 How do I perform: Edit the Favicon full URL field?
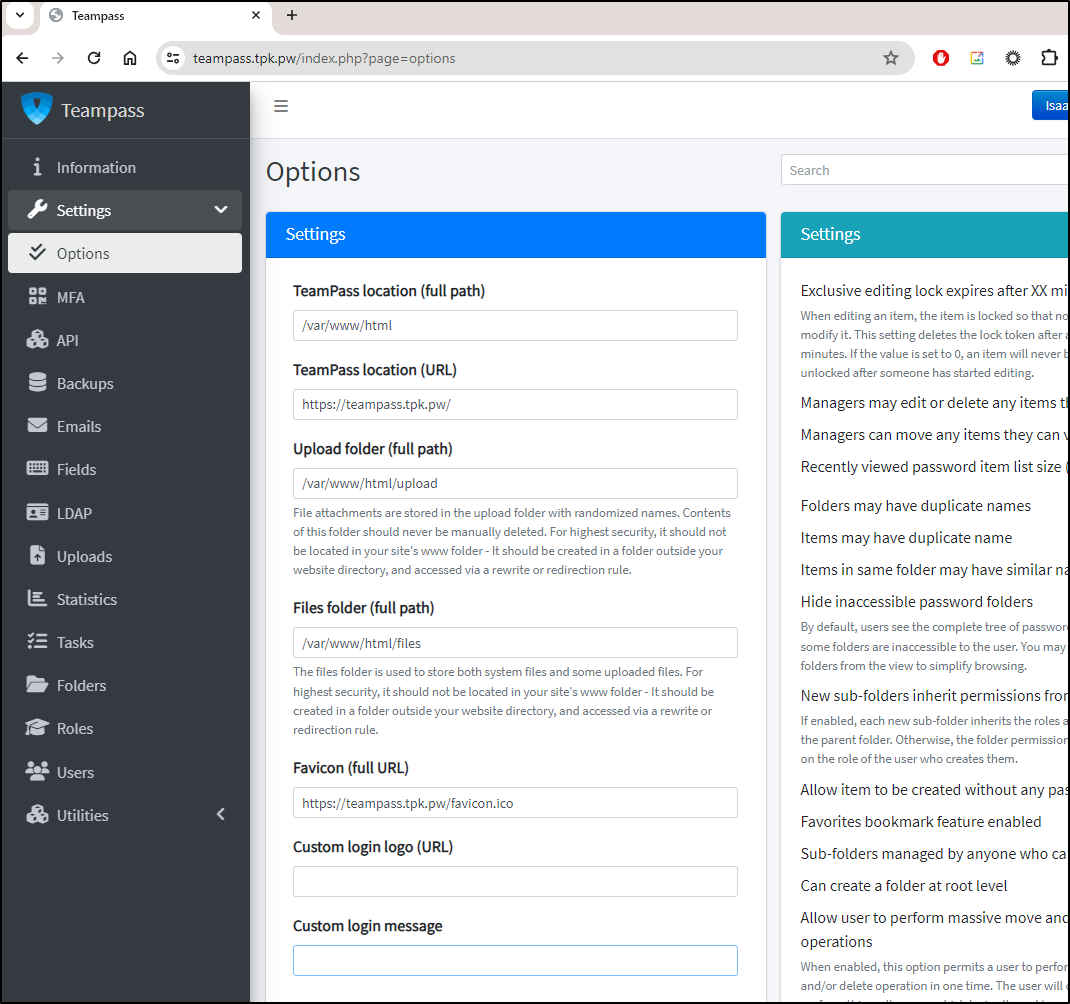(515, 803)
